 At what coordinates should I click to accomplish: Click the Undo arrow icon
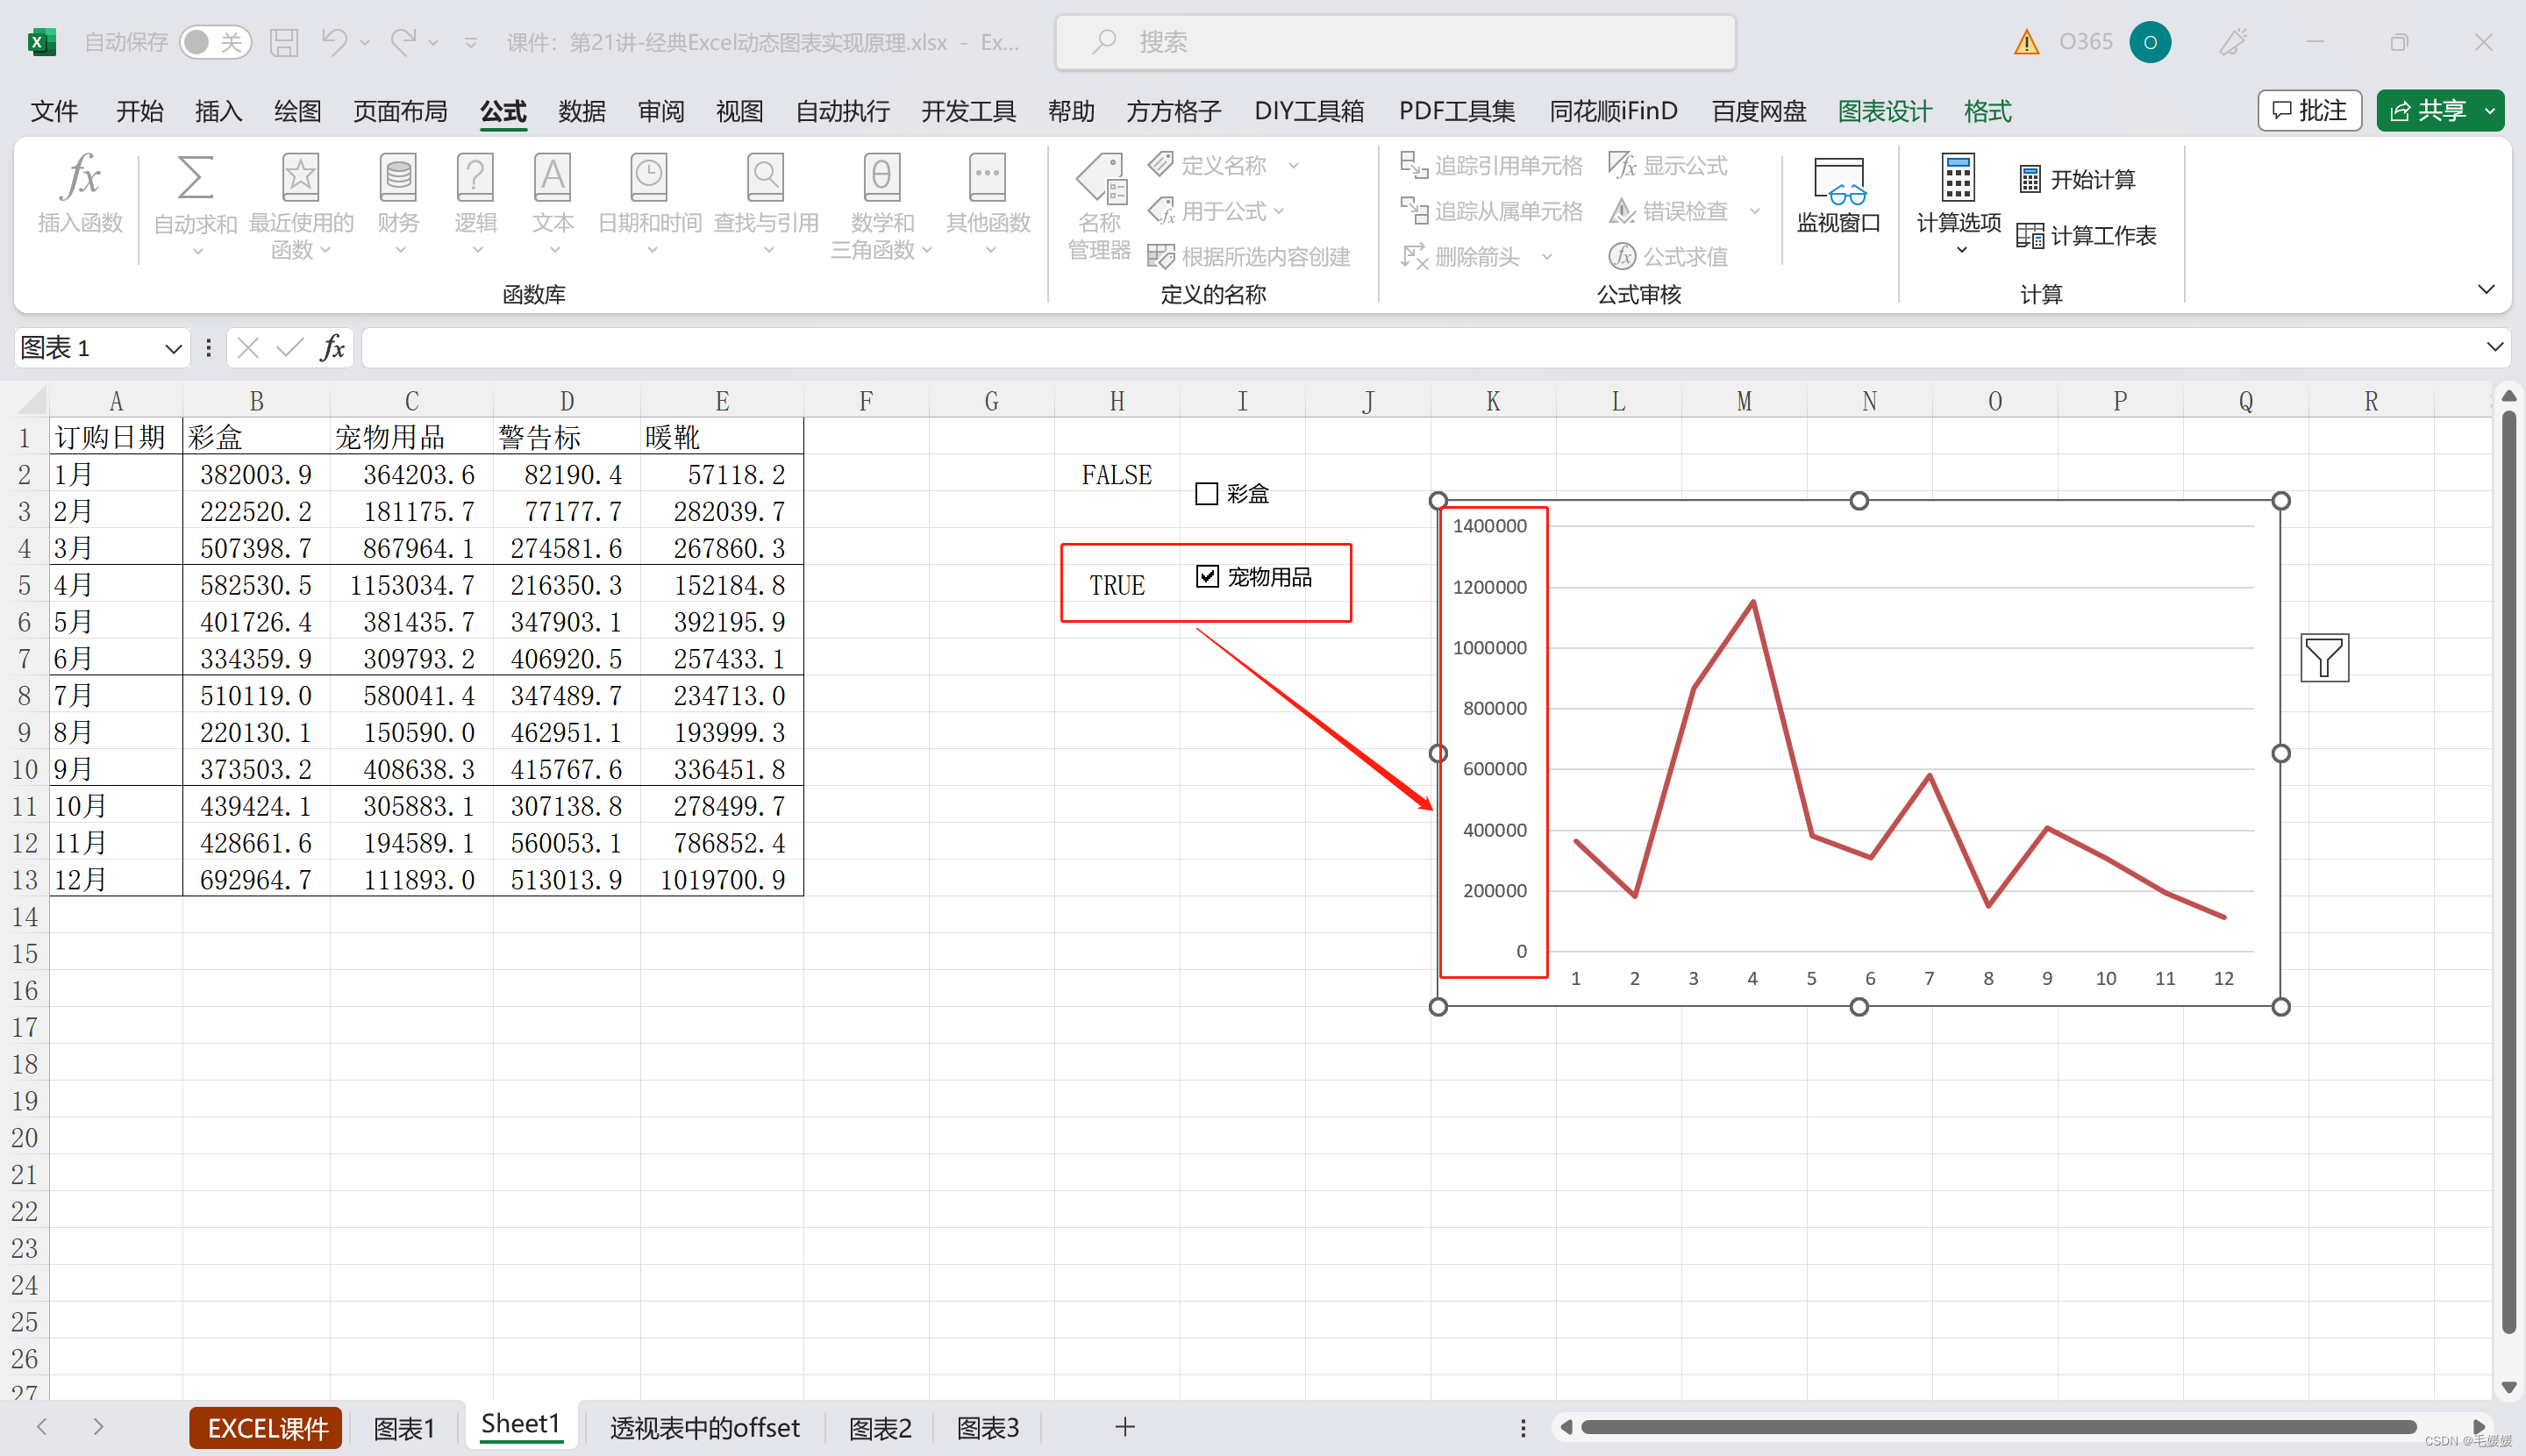[334, 42]
